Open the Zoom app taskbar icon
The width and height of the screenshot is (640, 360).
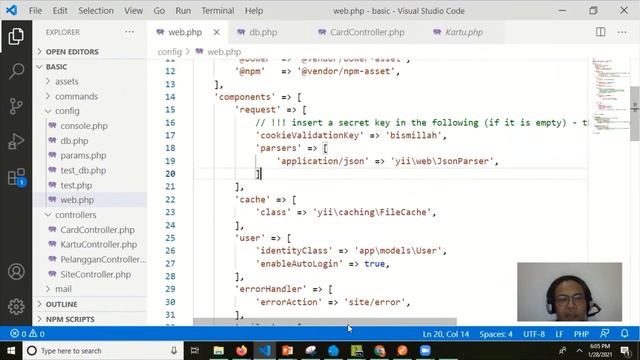pyautogui.click(x=425, y=351)
